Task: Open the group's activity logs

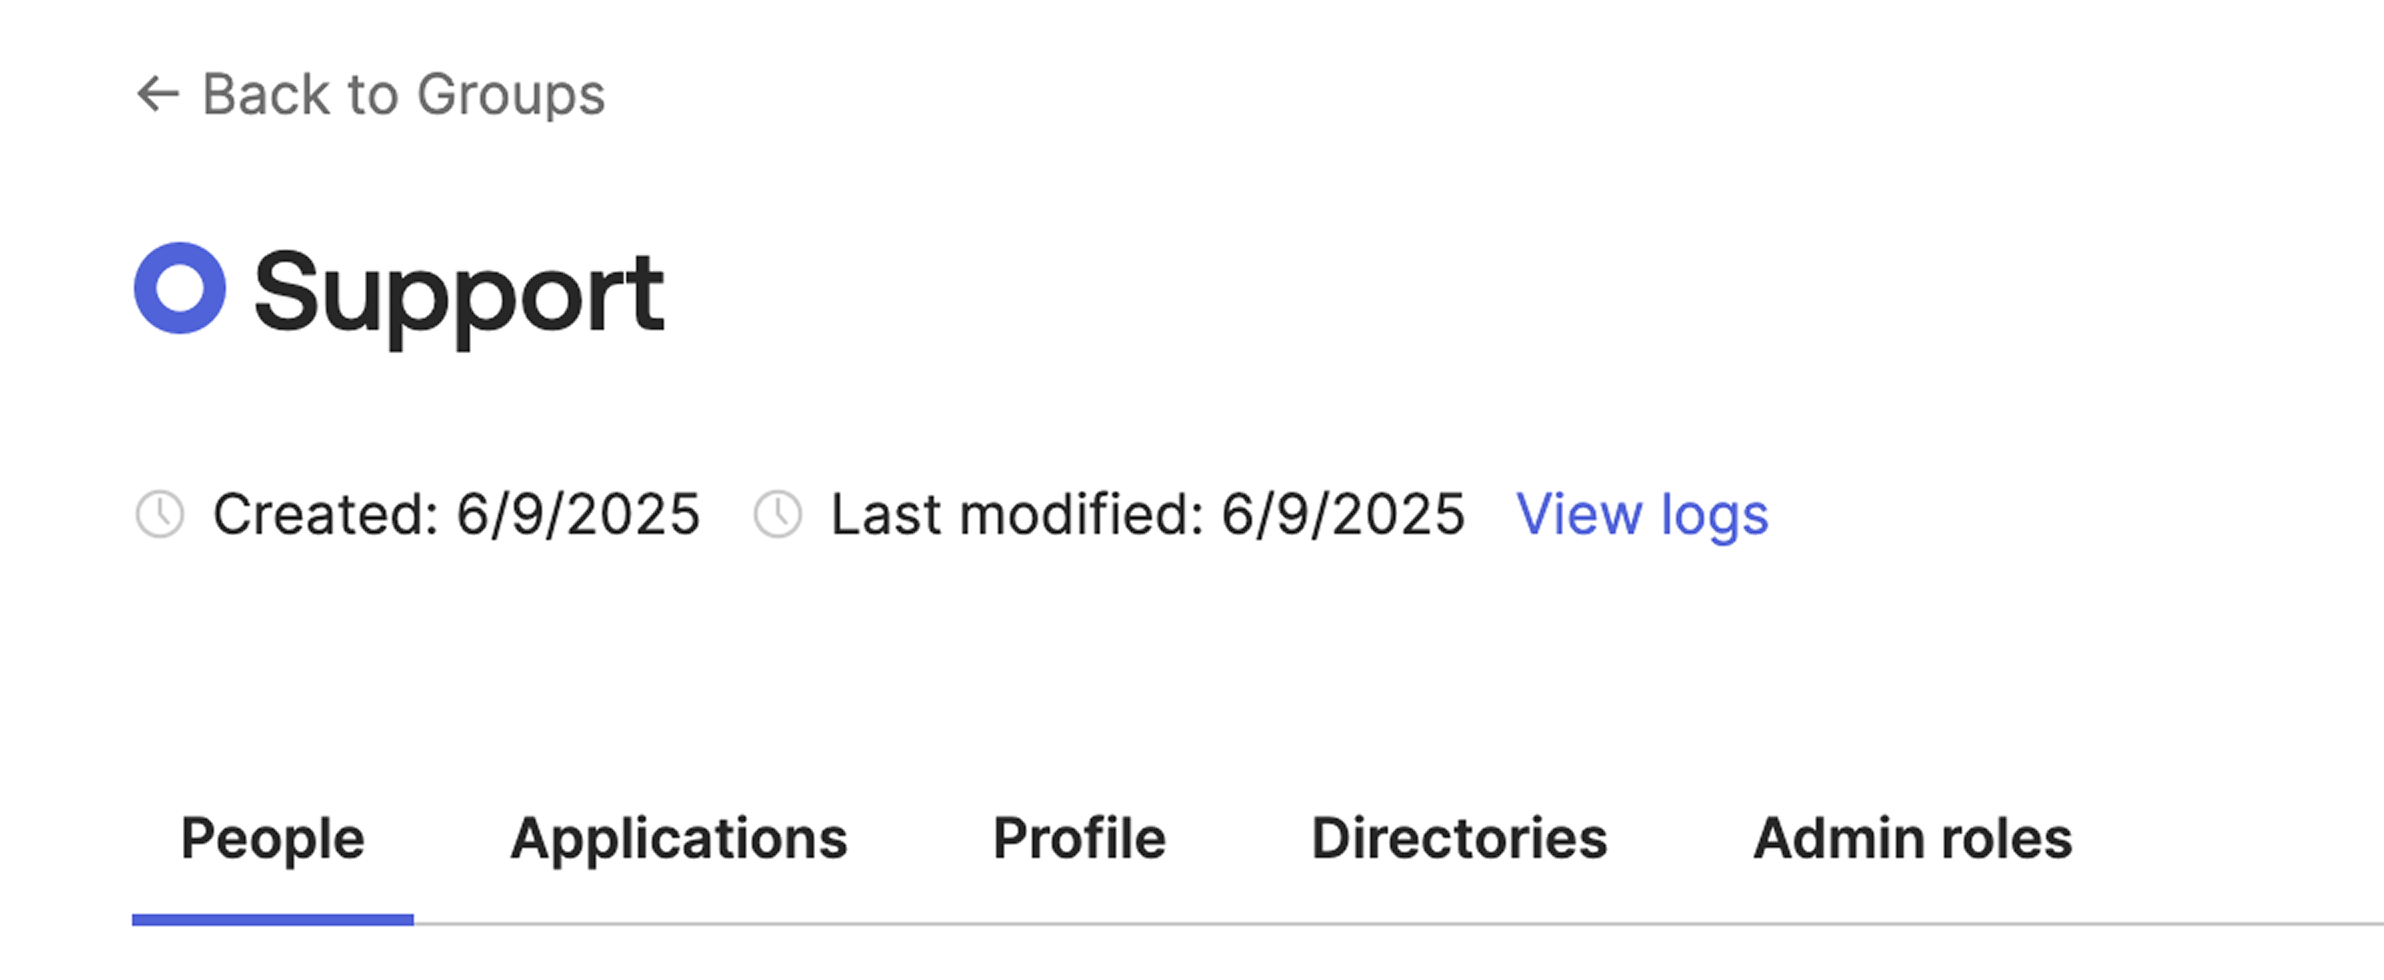Action: (x=1643, y=514)
